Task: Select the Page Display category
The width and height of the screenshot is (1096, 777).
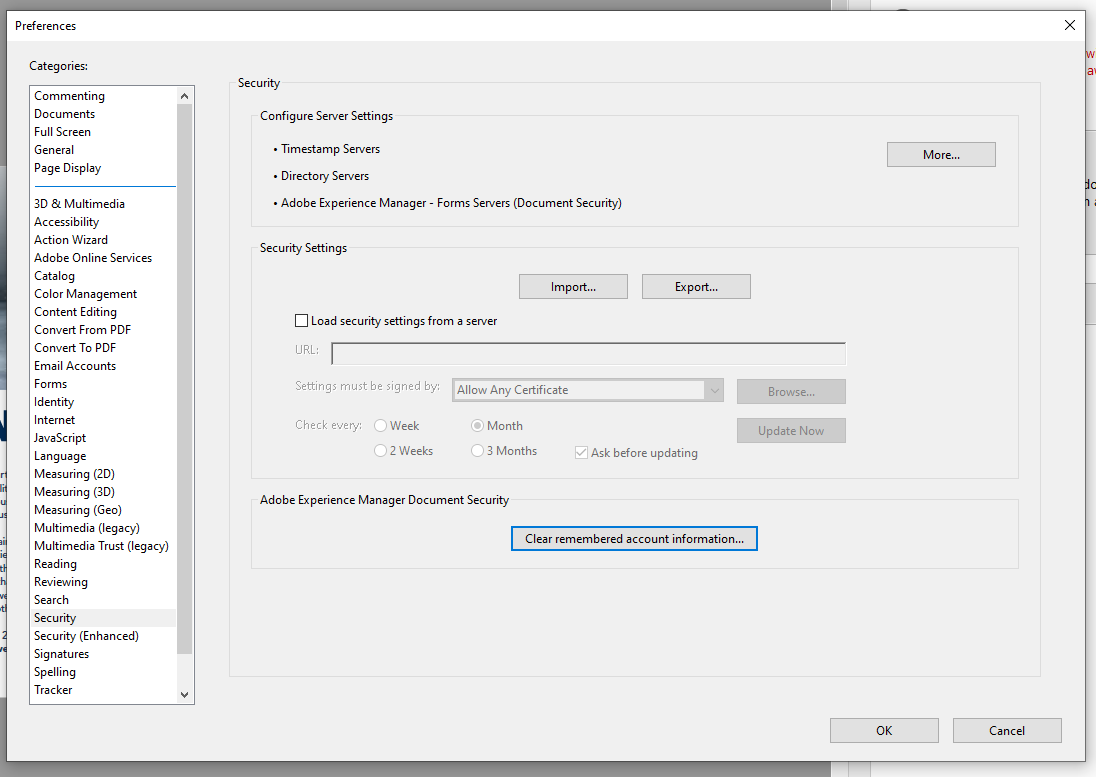Action: (67, 167)
